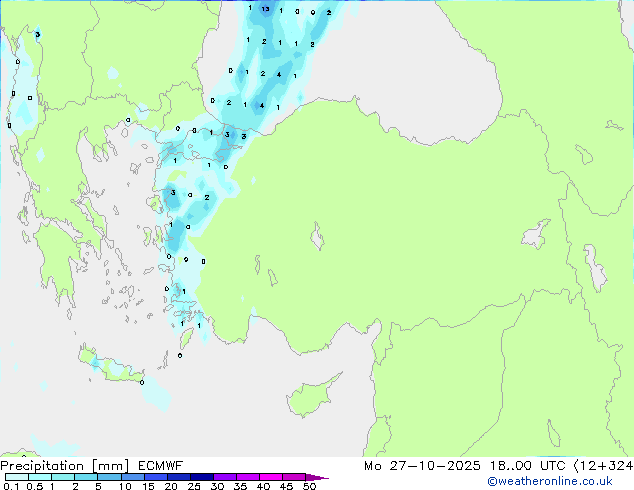Click the '50' legend scale label
This screenshot has height=490, width=634.
309,486
